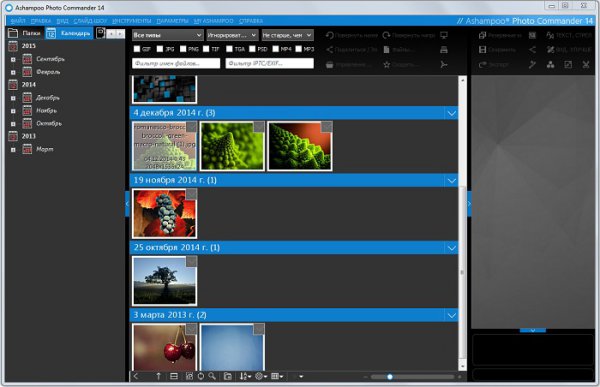Click the magic wand optimize icon
600x387 pixels.
(532, 65)
